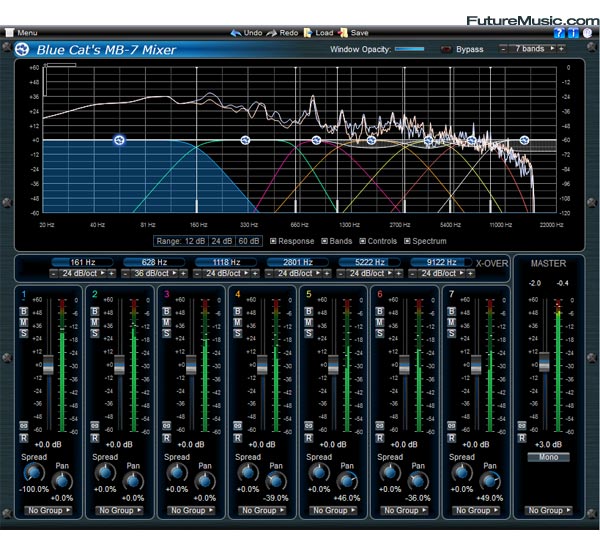Open band 1 No Group dropdown
The height and width of the screenshot is (555, 600).
point(48,510)
